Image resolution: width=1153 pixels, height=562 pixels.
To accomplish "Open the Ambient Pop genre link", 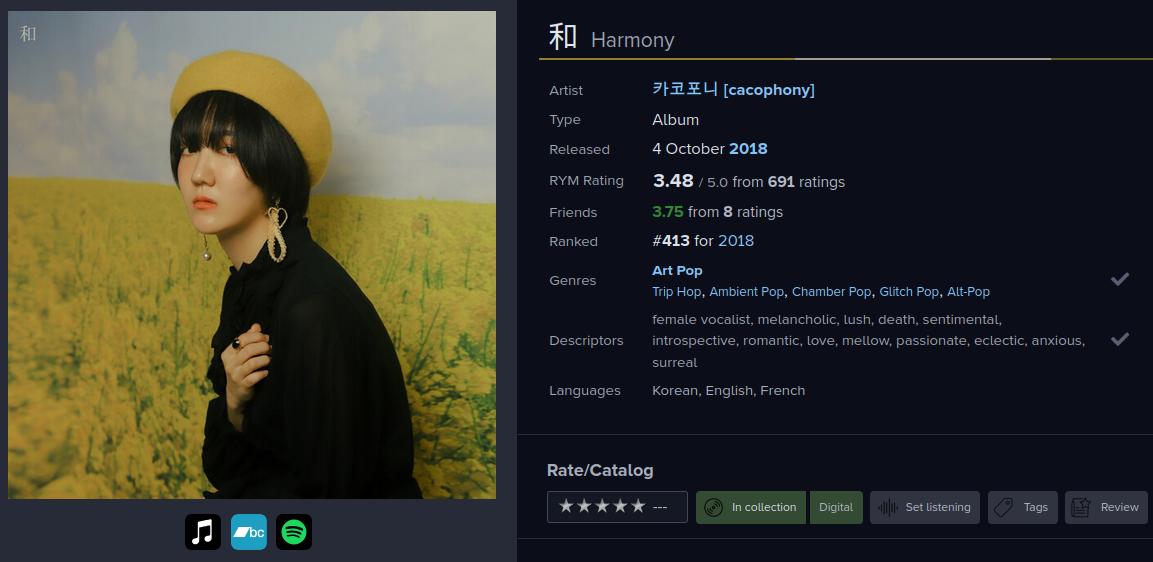I will tap(746, 292).
